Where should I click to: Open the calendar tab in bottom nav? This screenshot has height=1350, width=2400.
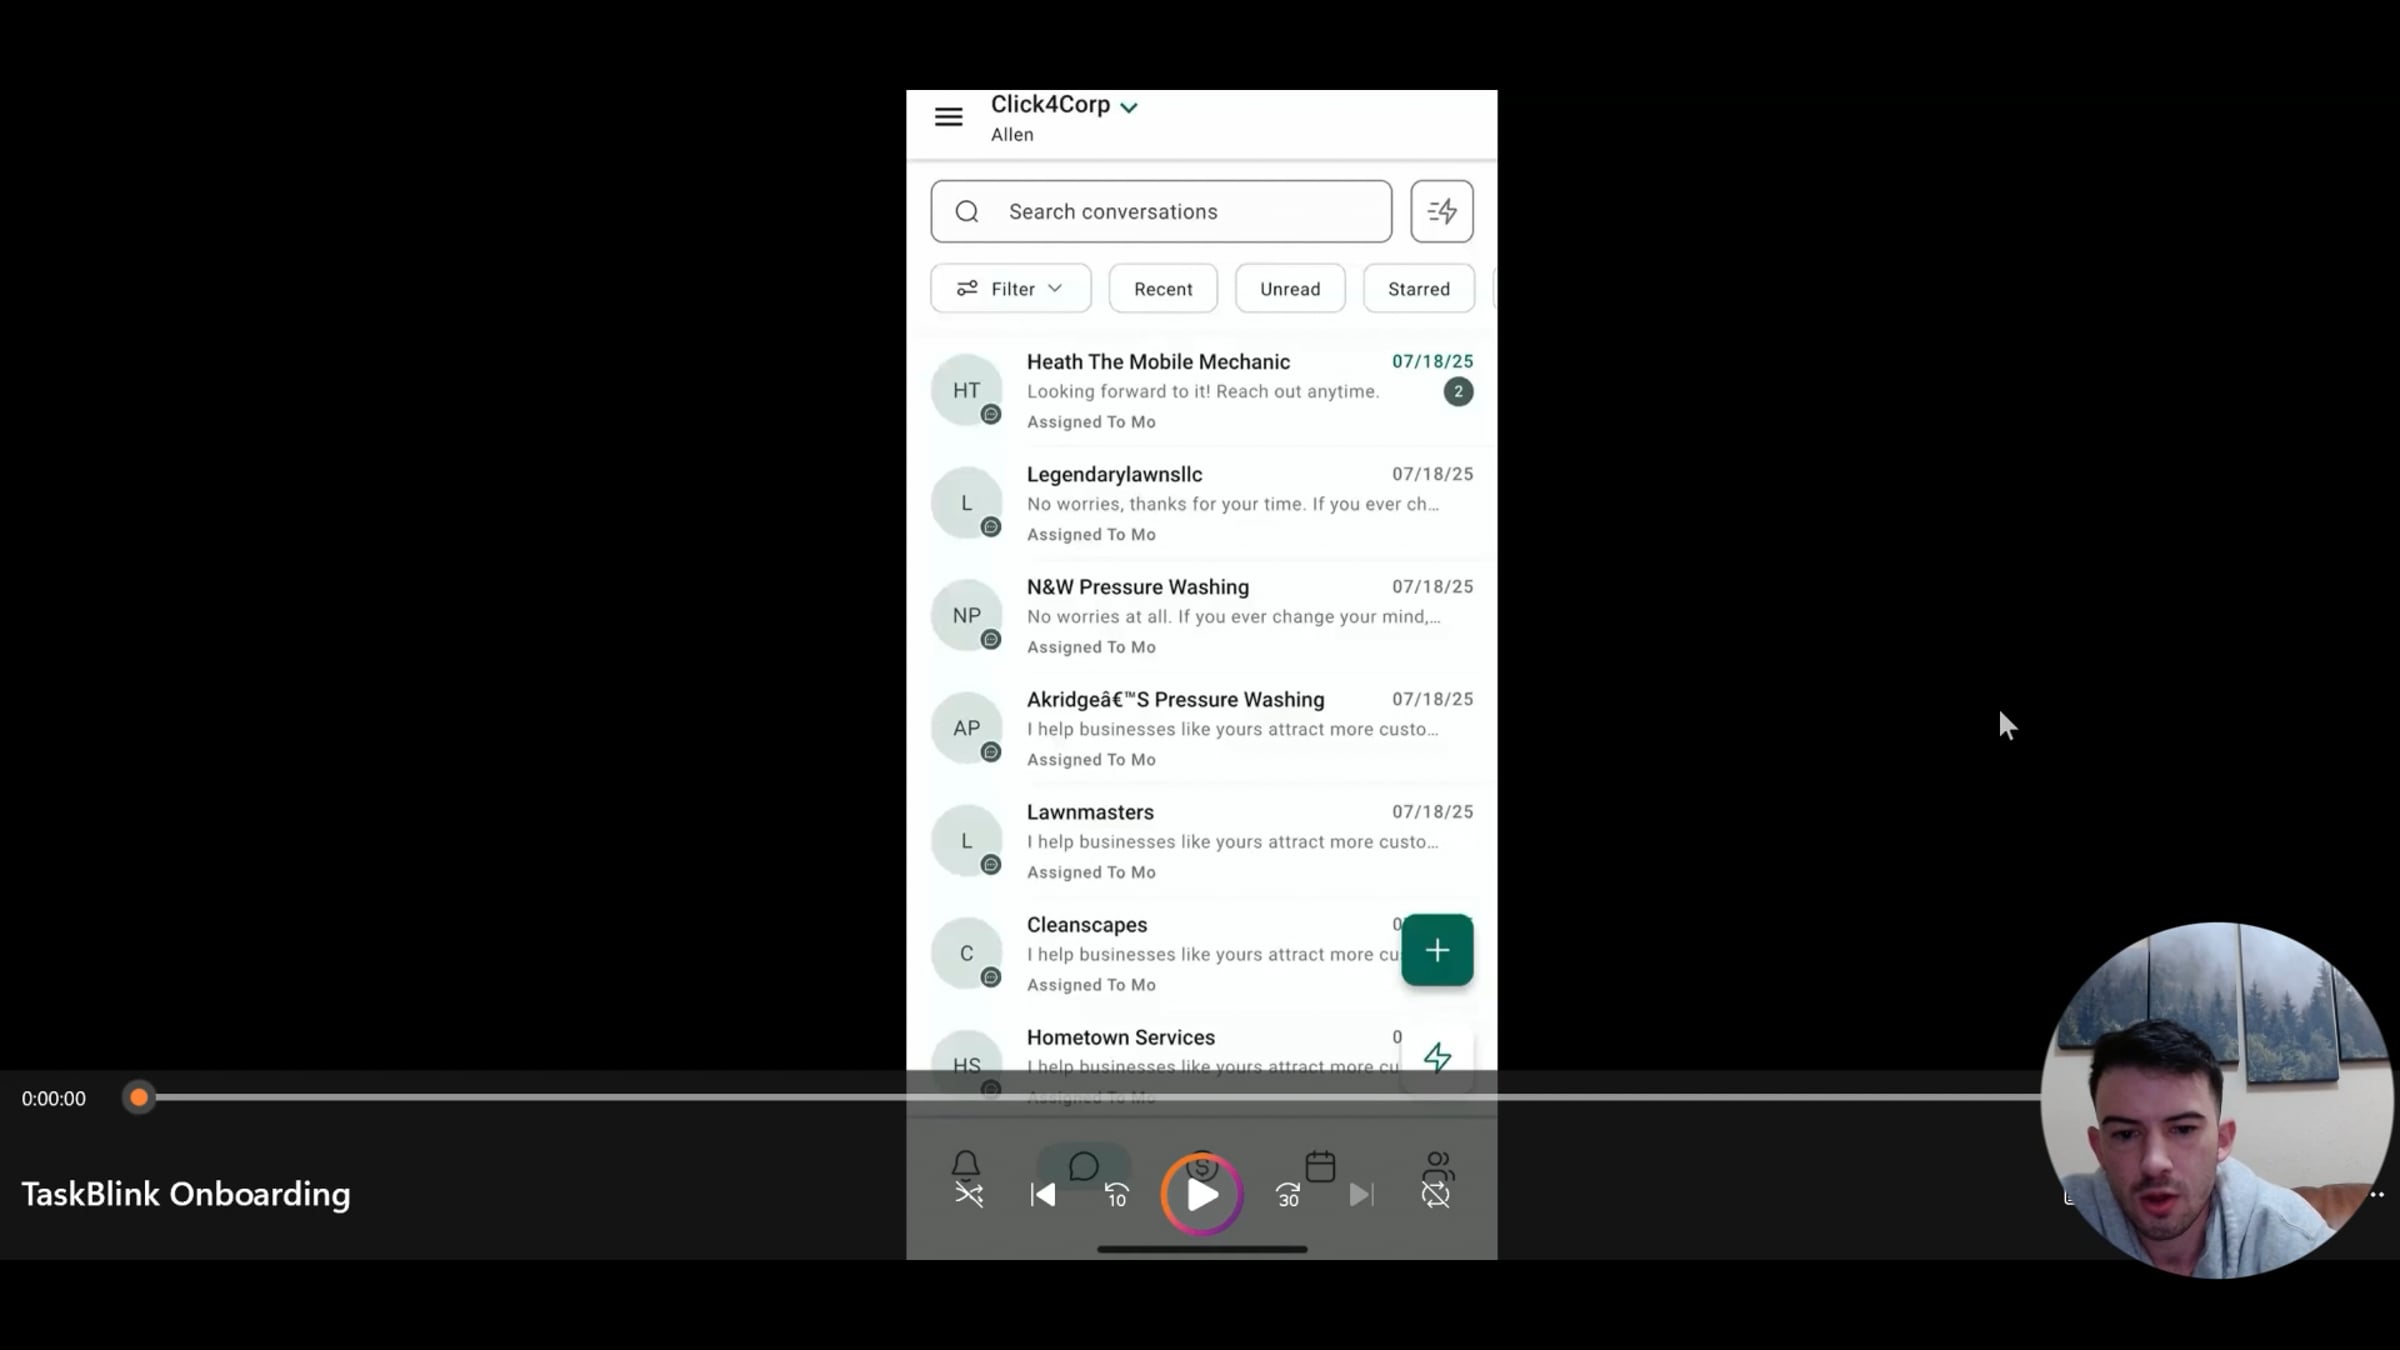click(x=1320, y=1166)
